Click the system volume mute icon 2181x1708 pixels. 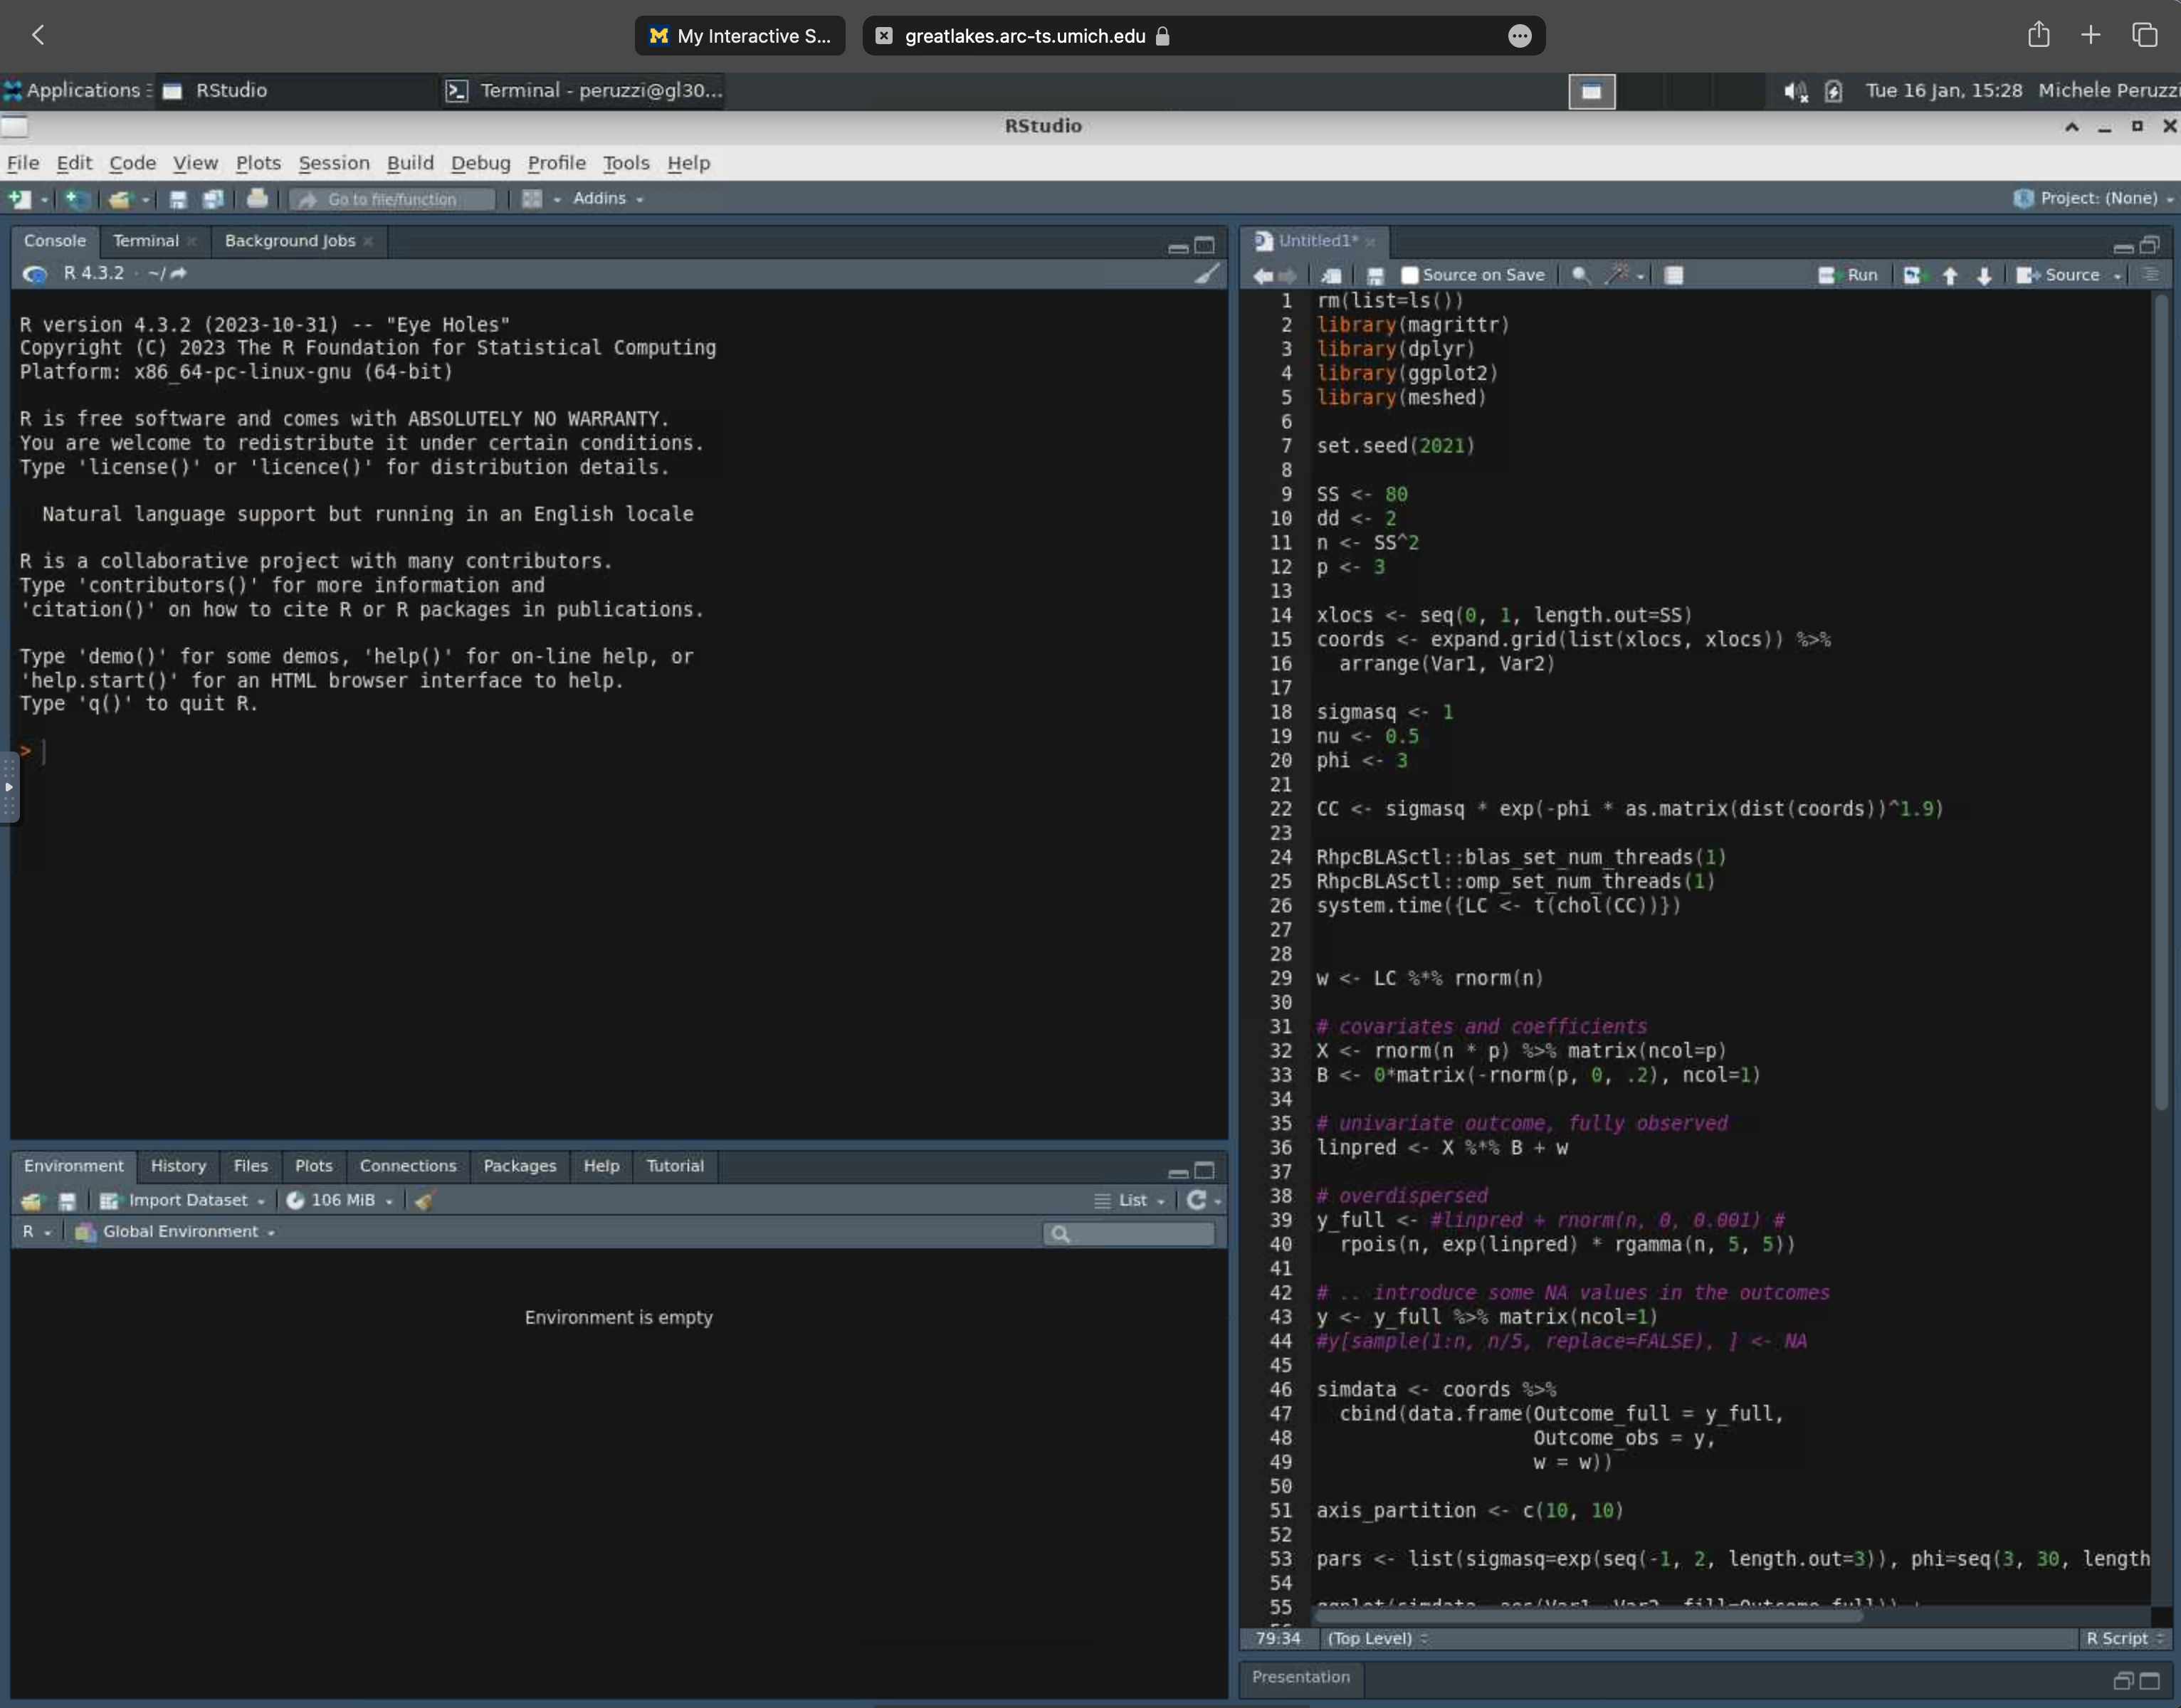[x=1795, y=91]
